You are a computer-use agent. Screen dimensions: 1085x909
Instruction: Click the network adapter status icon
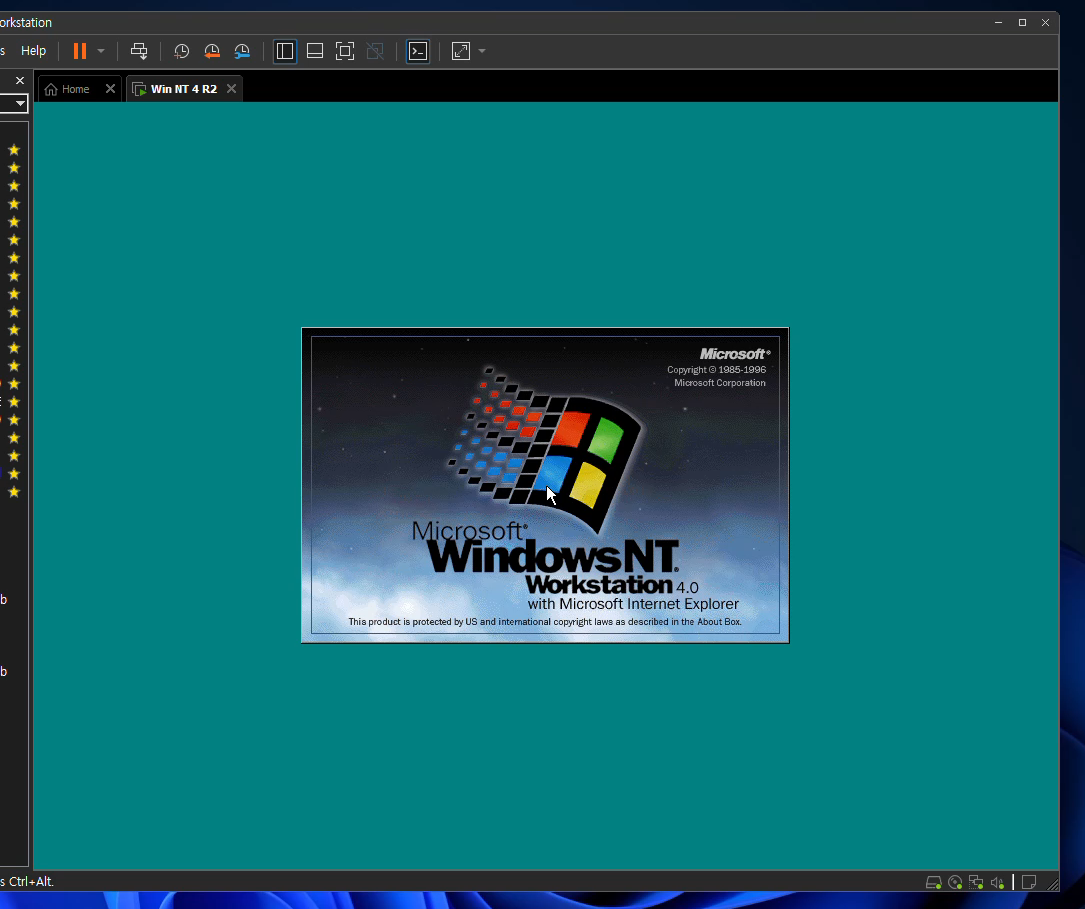(976, 882)
